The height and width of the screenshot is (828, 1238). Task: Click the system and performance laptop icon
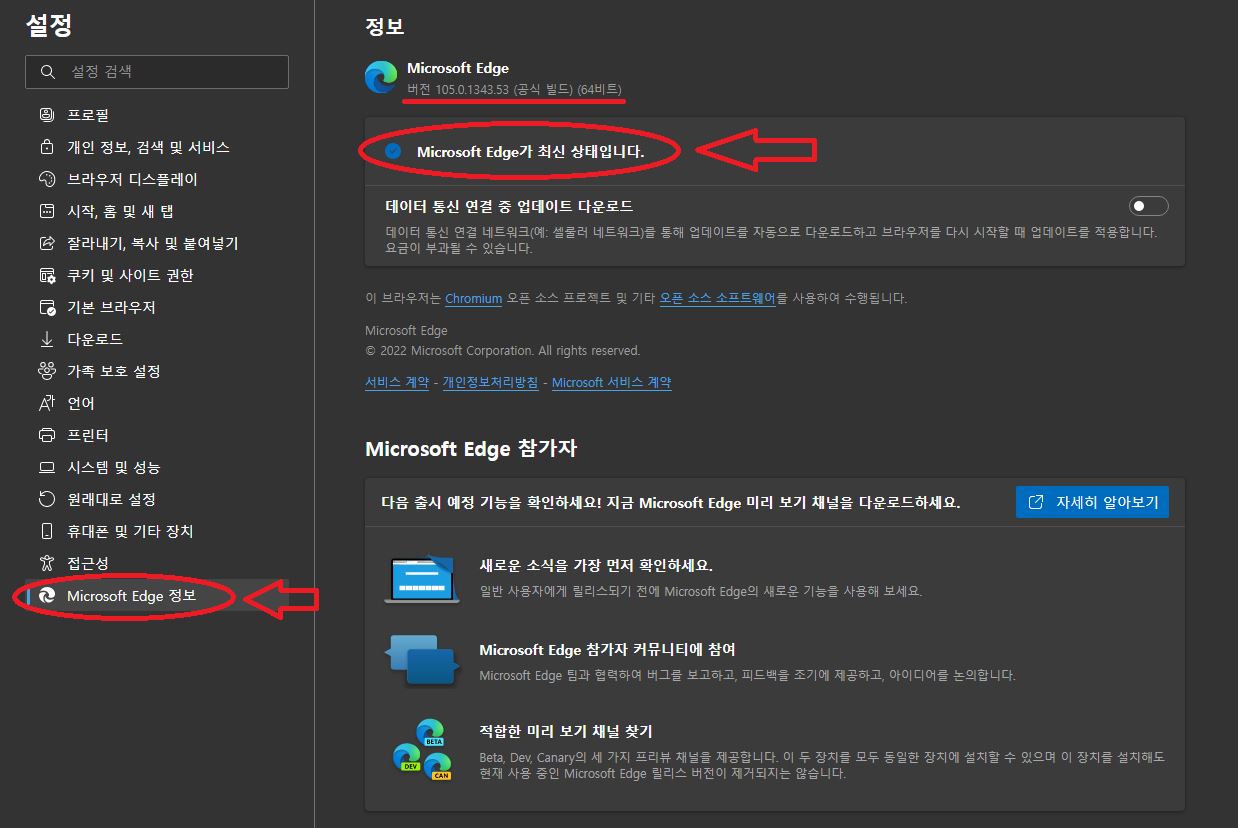tap(46, 467)
